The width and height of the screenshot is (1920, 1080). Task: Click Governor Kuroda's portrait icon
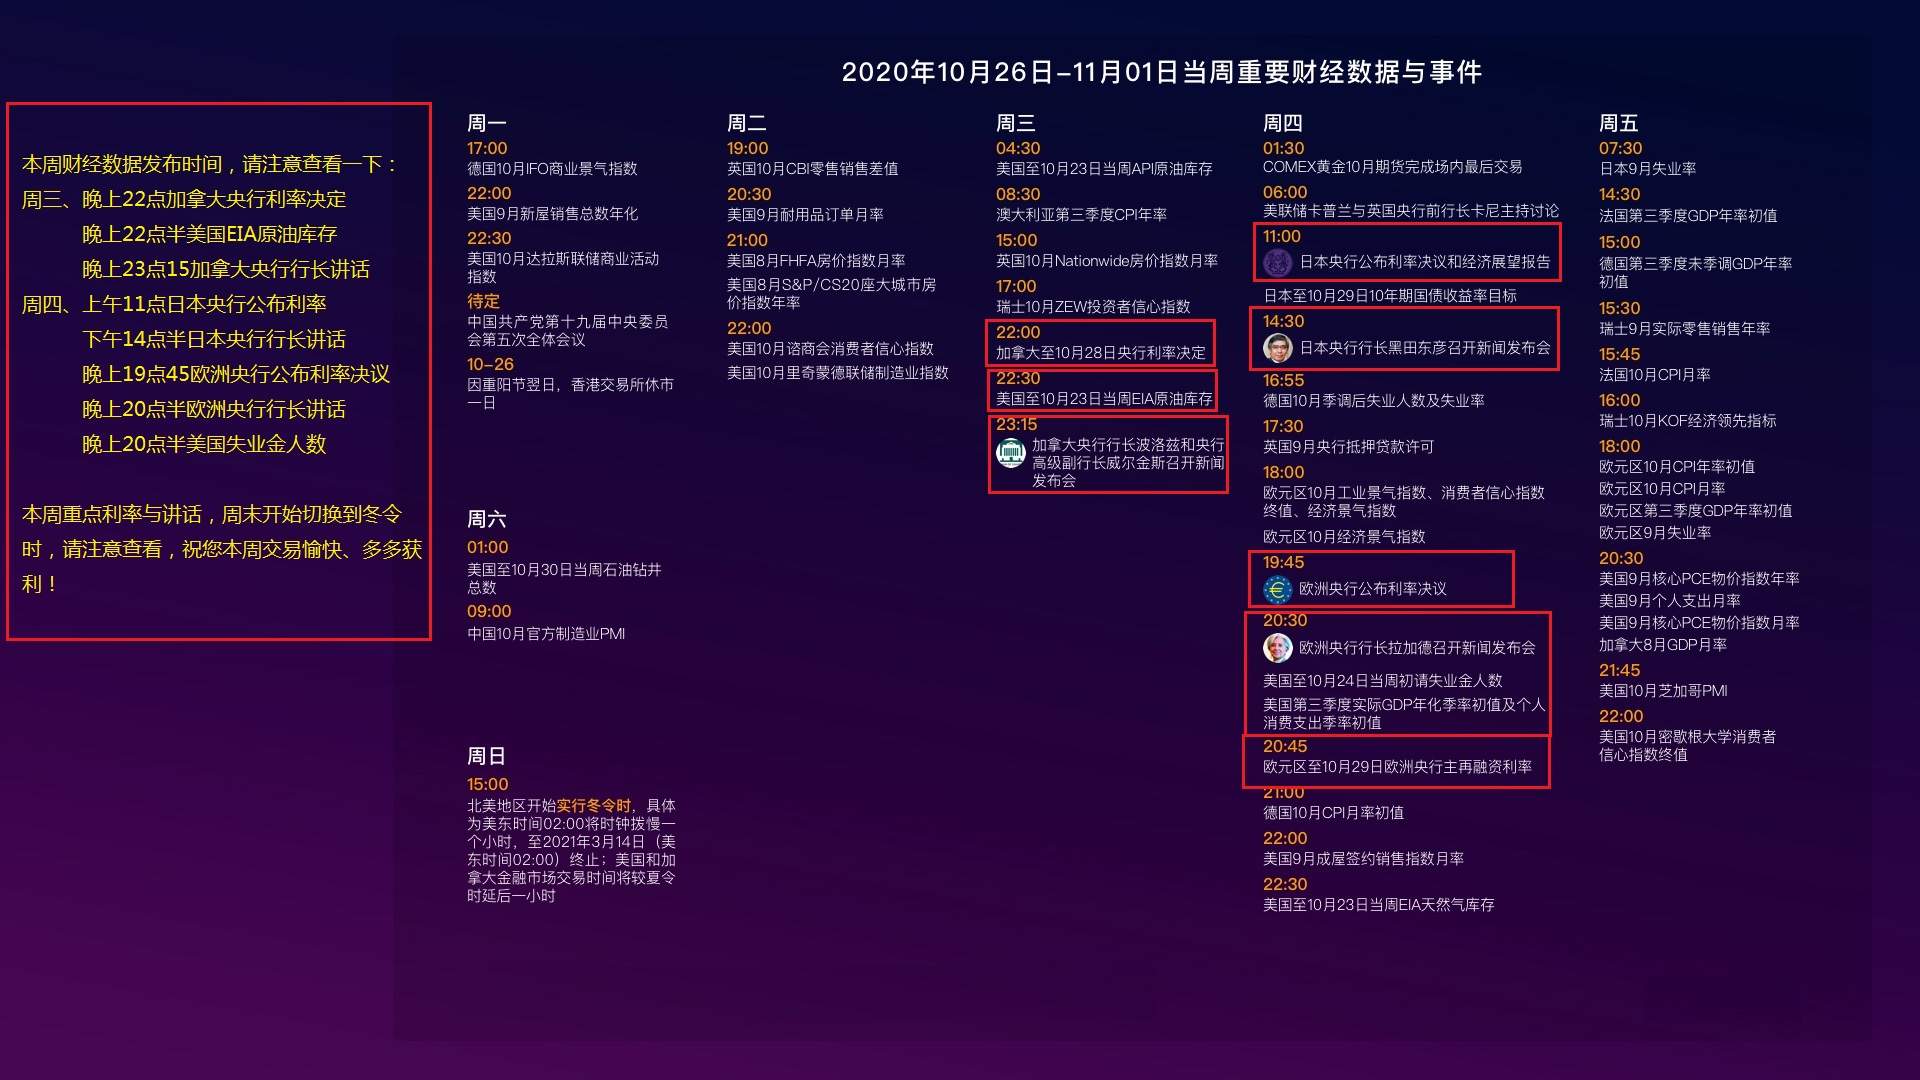tap(1277, 348)
